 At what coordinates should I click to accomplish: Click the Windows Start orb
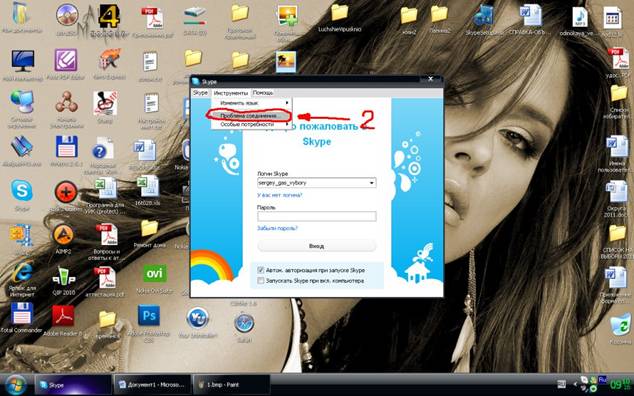[x=16, y=384]
